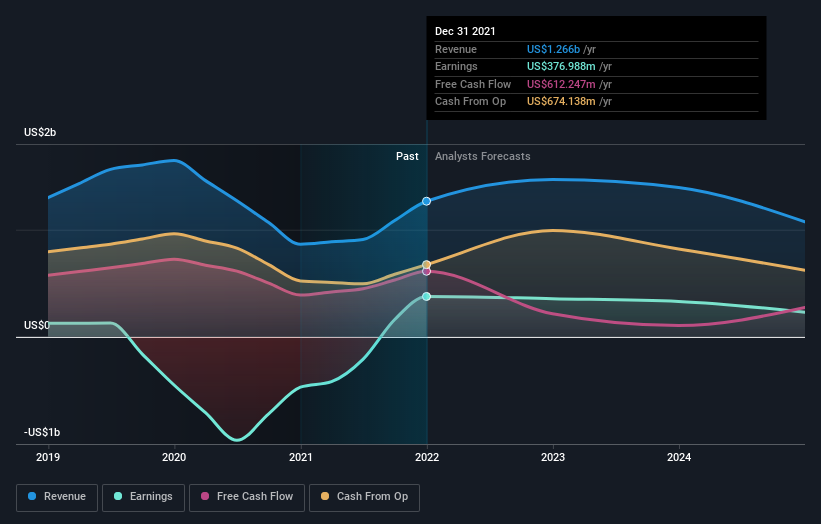Click the teal Earnings data point marker

(x=427, y=296)
